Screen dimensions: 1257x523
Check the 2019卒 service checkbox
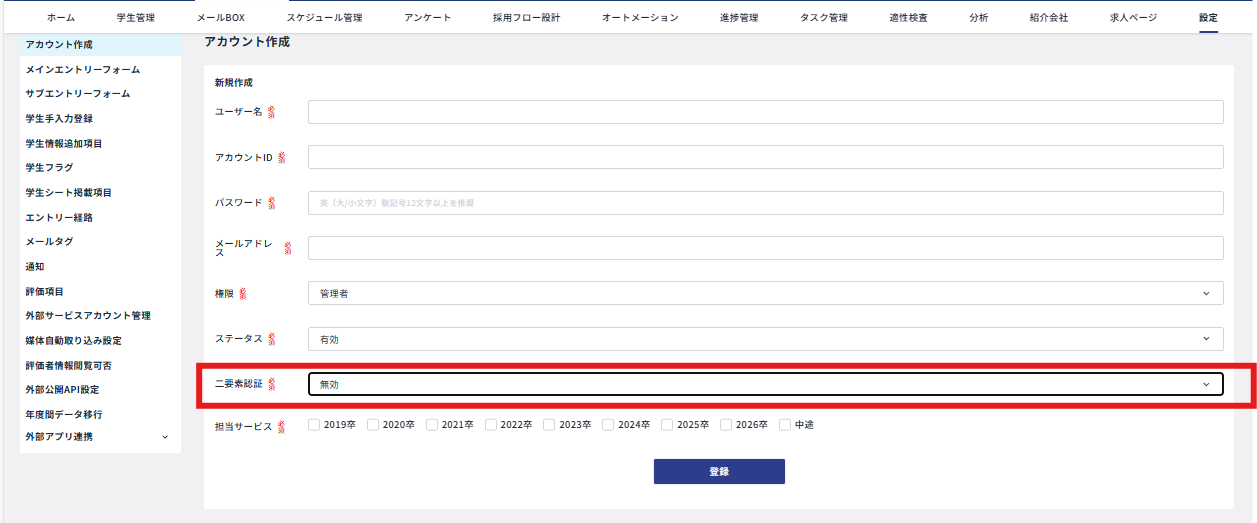[314, 425]
